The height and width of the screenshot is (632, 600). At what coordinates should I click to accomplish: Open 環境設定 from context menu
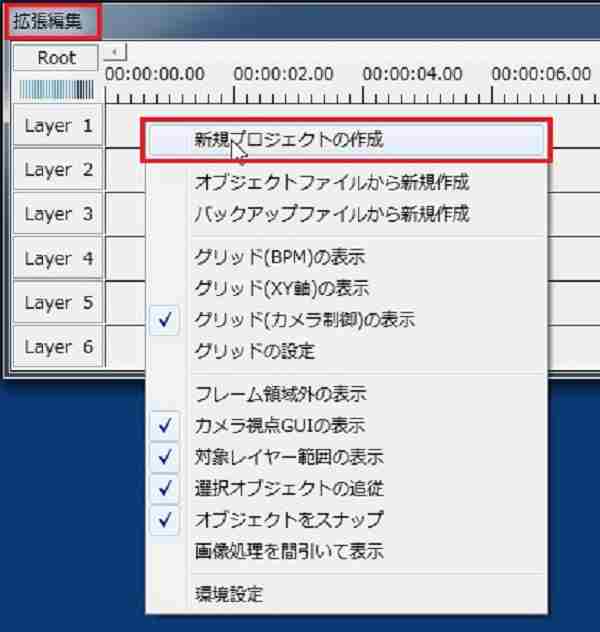[x=347, y=595]
